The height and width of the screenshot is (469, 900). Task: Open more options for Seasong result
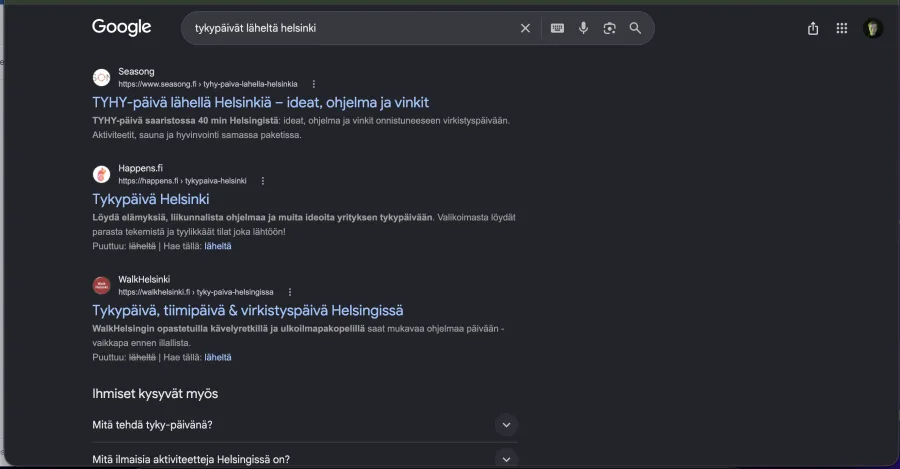(313, 84)
